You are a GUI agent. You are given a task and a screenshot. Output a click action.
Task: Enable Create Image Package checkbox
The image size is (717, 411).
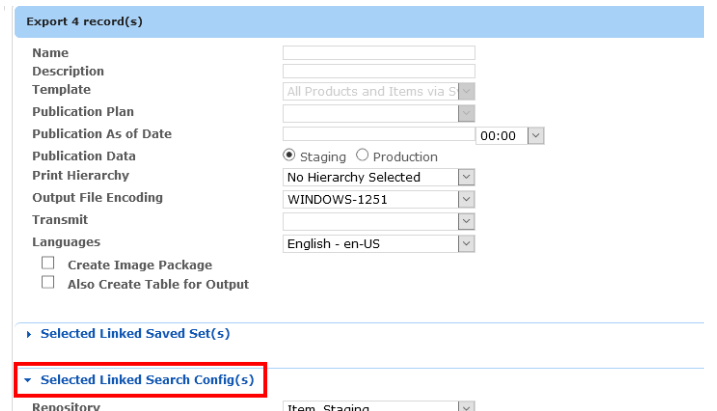point(48,263)
